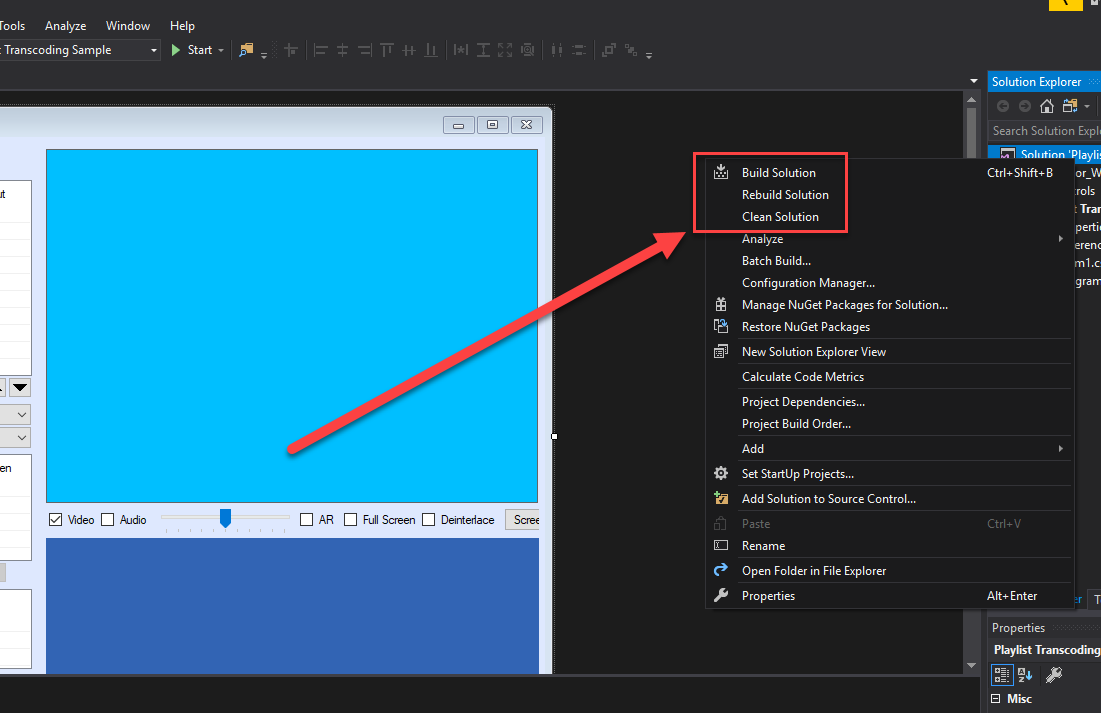The height and width of the screenshot is (713, 1101).
Task: Open the Analyze menu in menu bar
Action: point(65,26)
